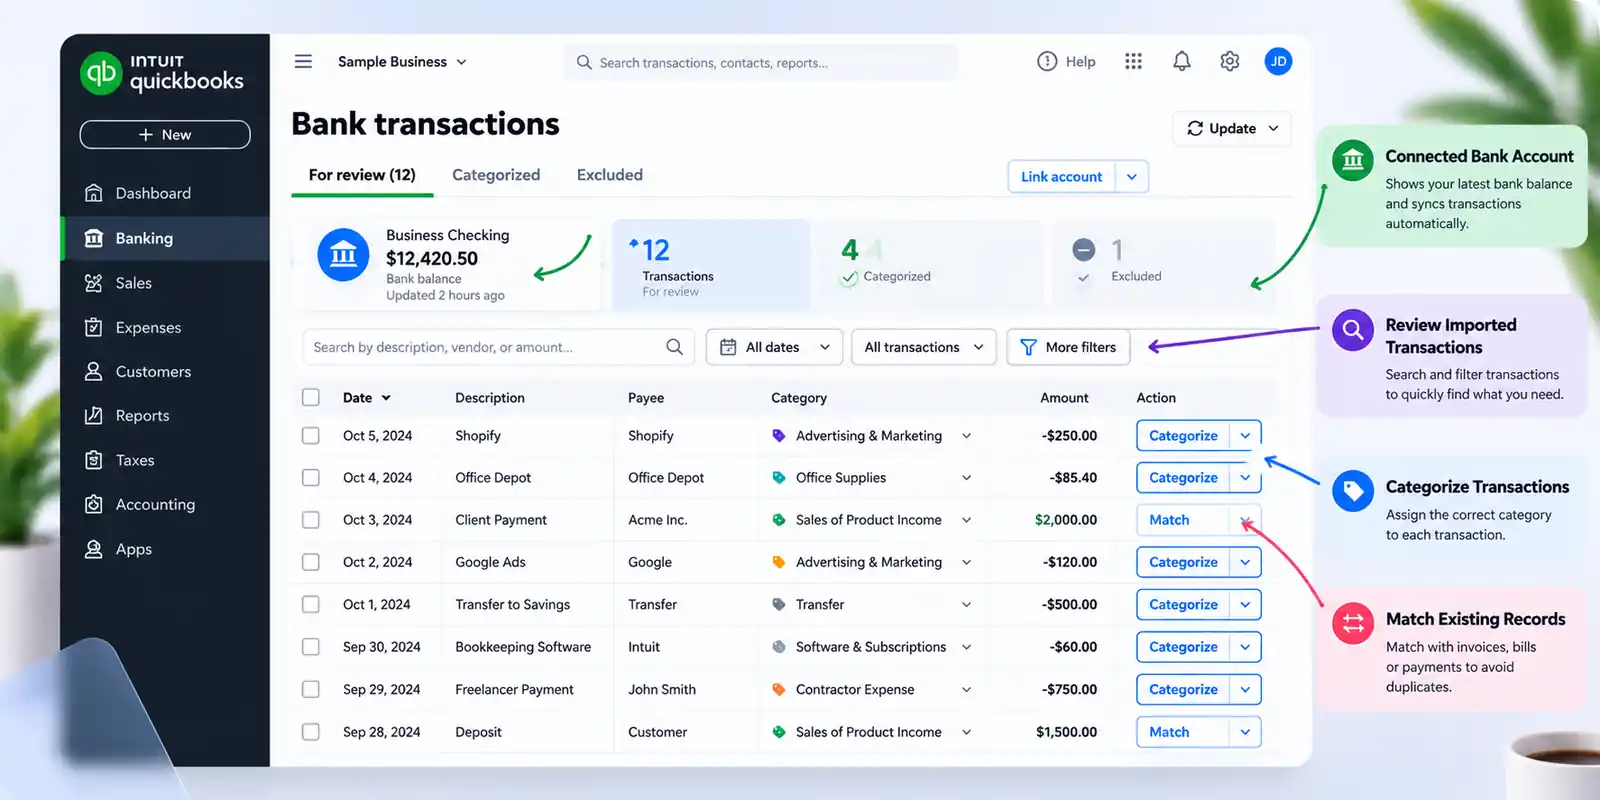
Task: Open notifications bell
Action: pos(1182,62)
